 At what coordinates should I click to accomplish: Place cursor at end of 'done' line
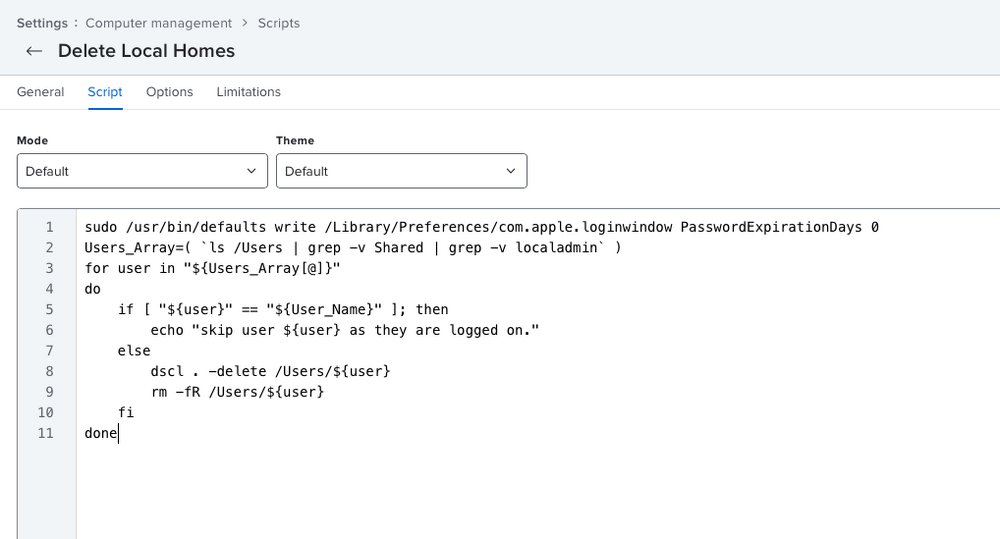119,433
